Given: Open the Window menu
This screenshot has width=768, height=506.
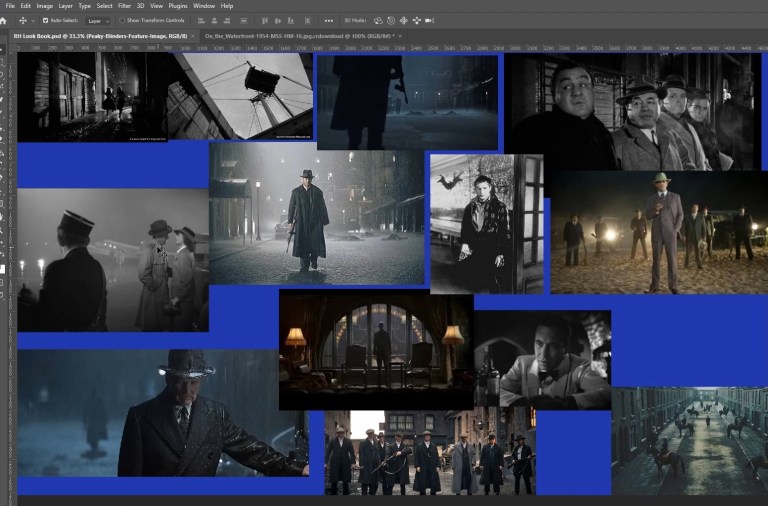Looking at the screenshot, I should [204, 6].
